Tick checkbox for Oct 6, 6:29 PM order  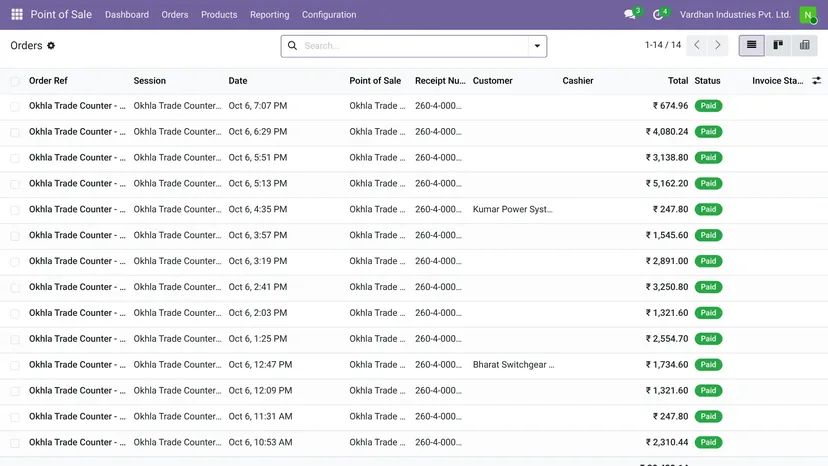pos(15,132)
